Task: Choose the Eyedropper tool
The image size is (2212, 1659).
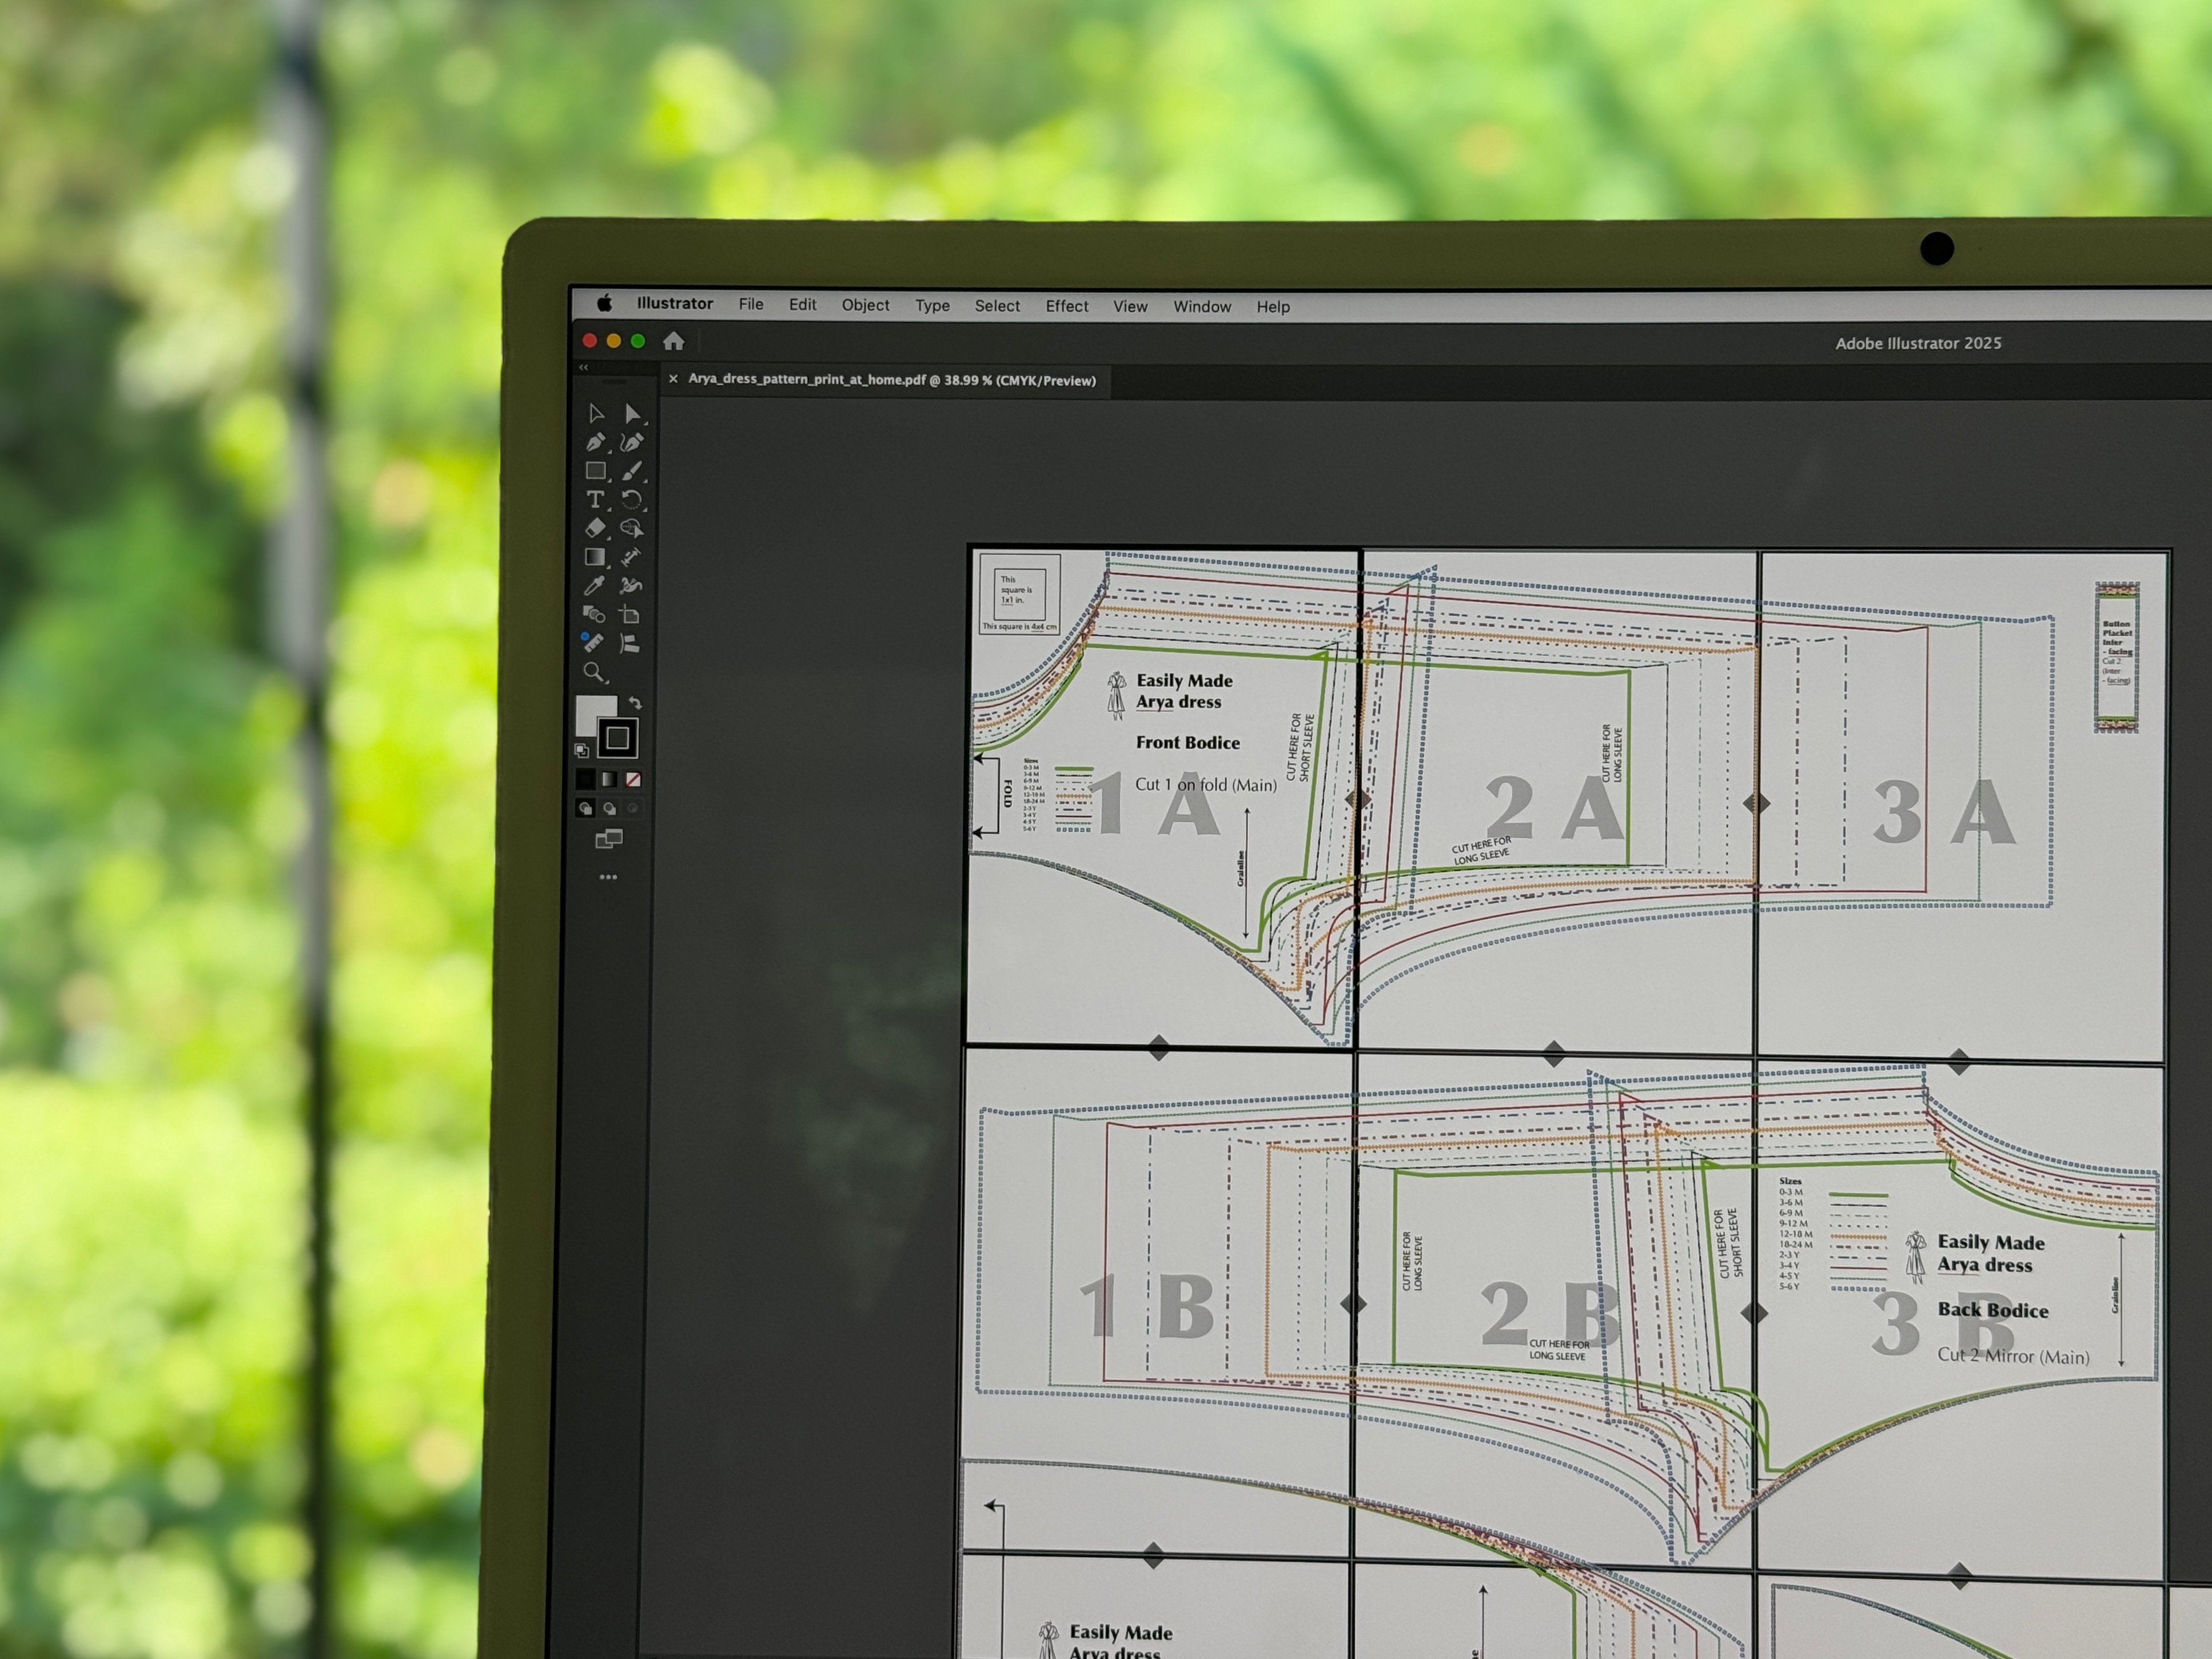Action: (594, 586)
